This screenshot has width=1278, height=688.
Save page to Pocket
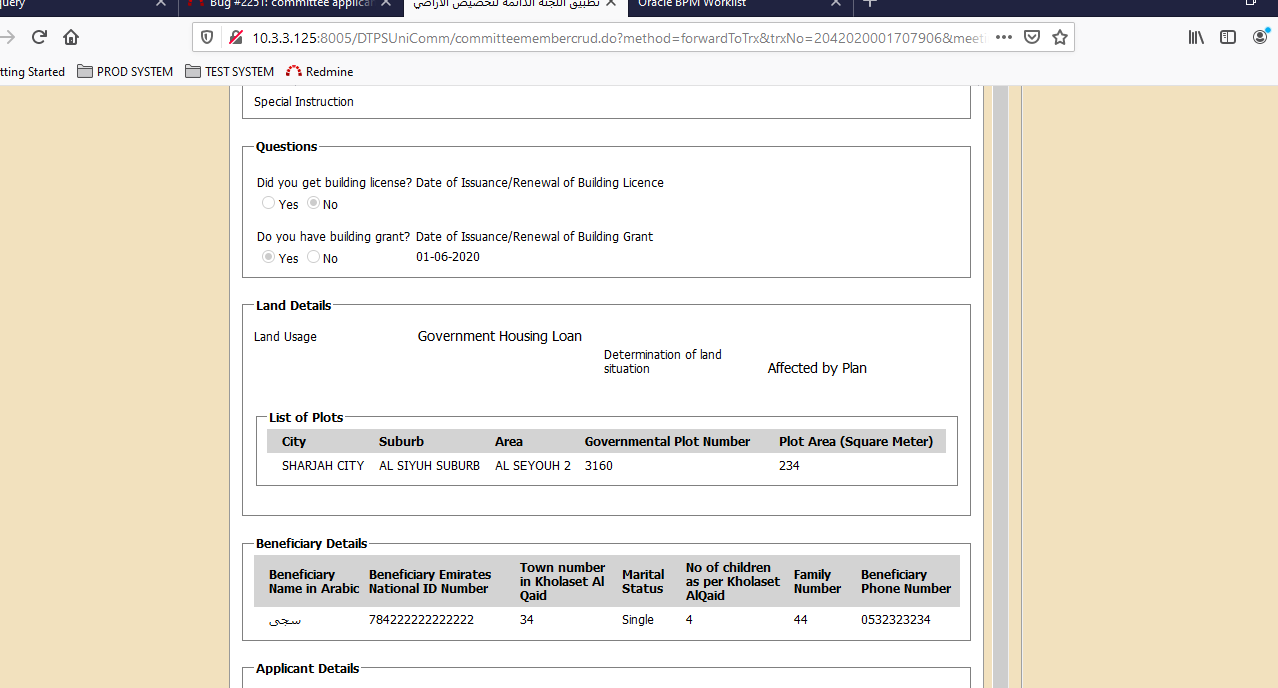pyautogui.click(x=1032, y=37)
